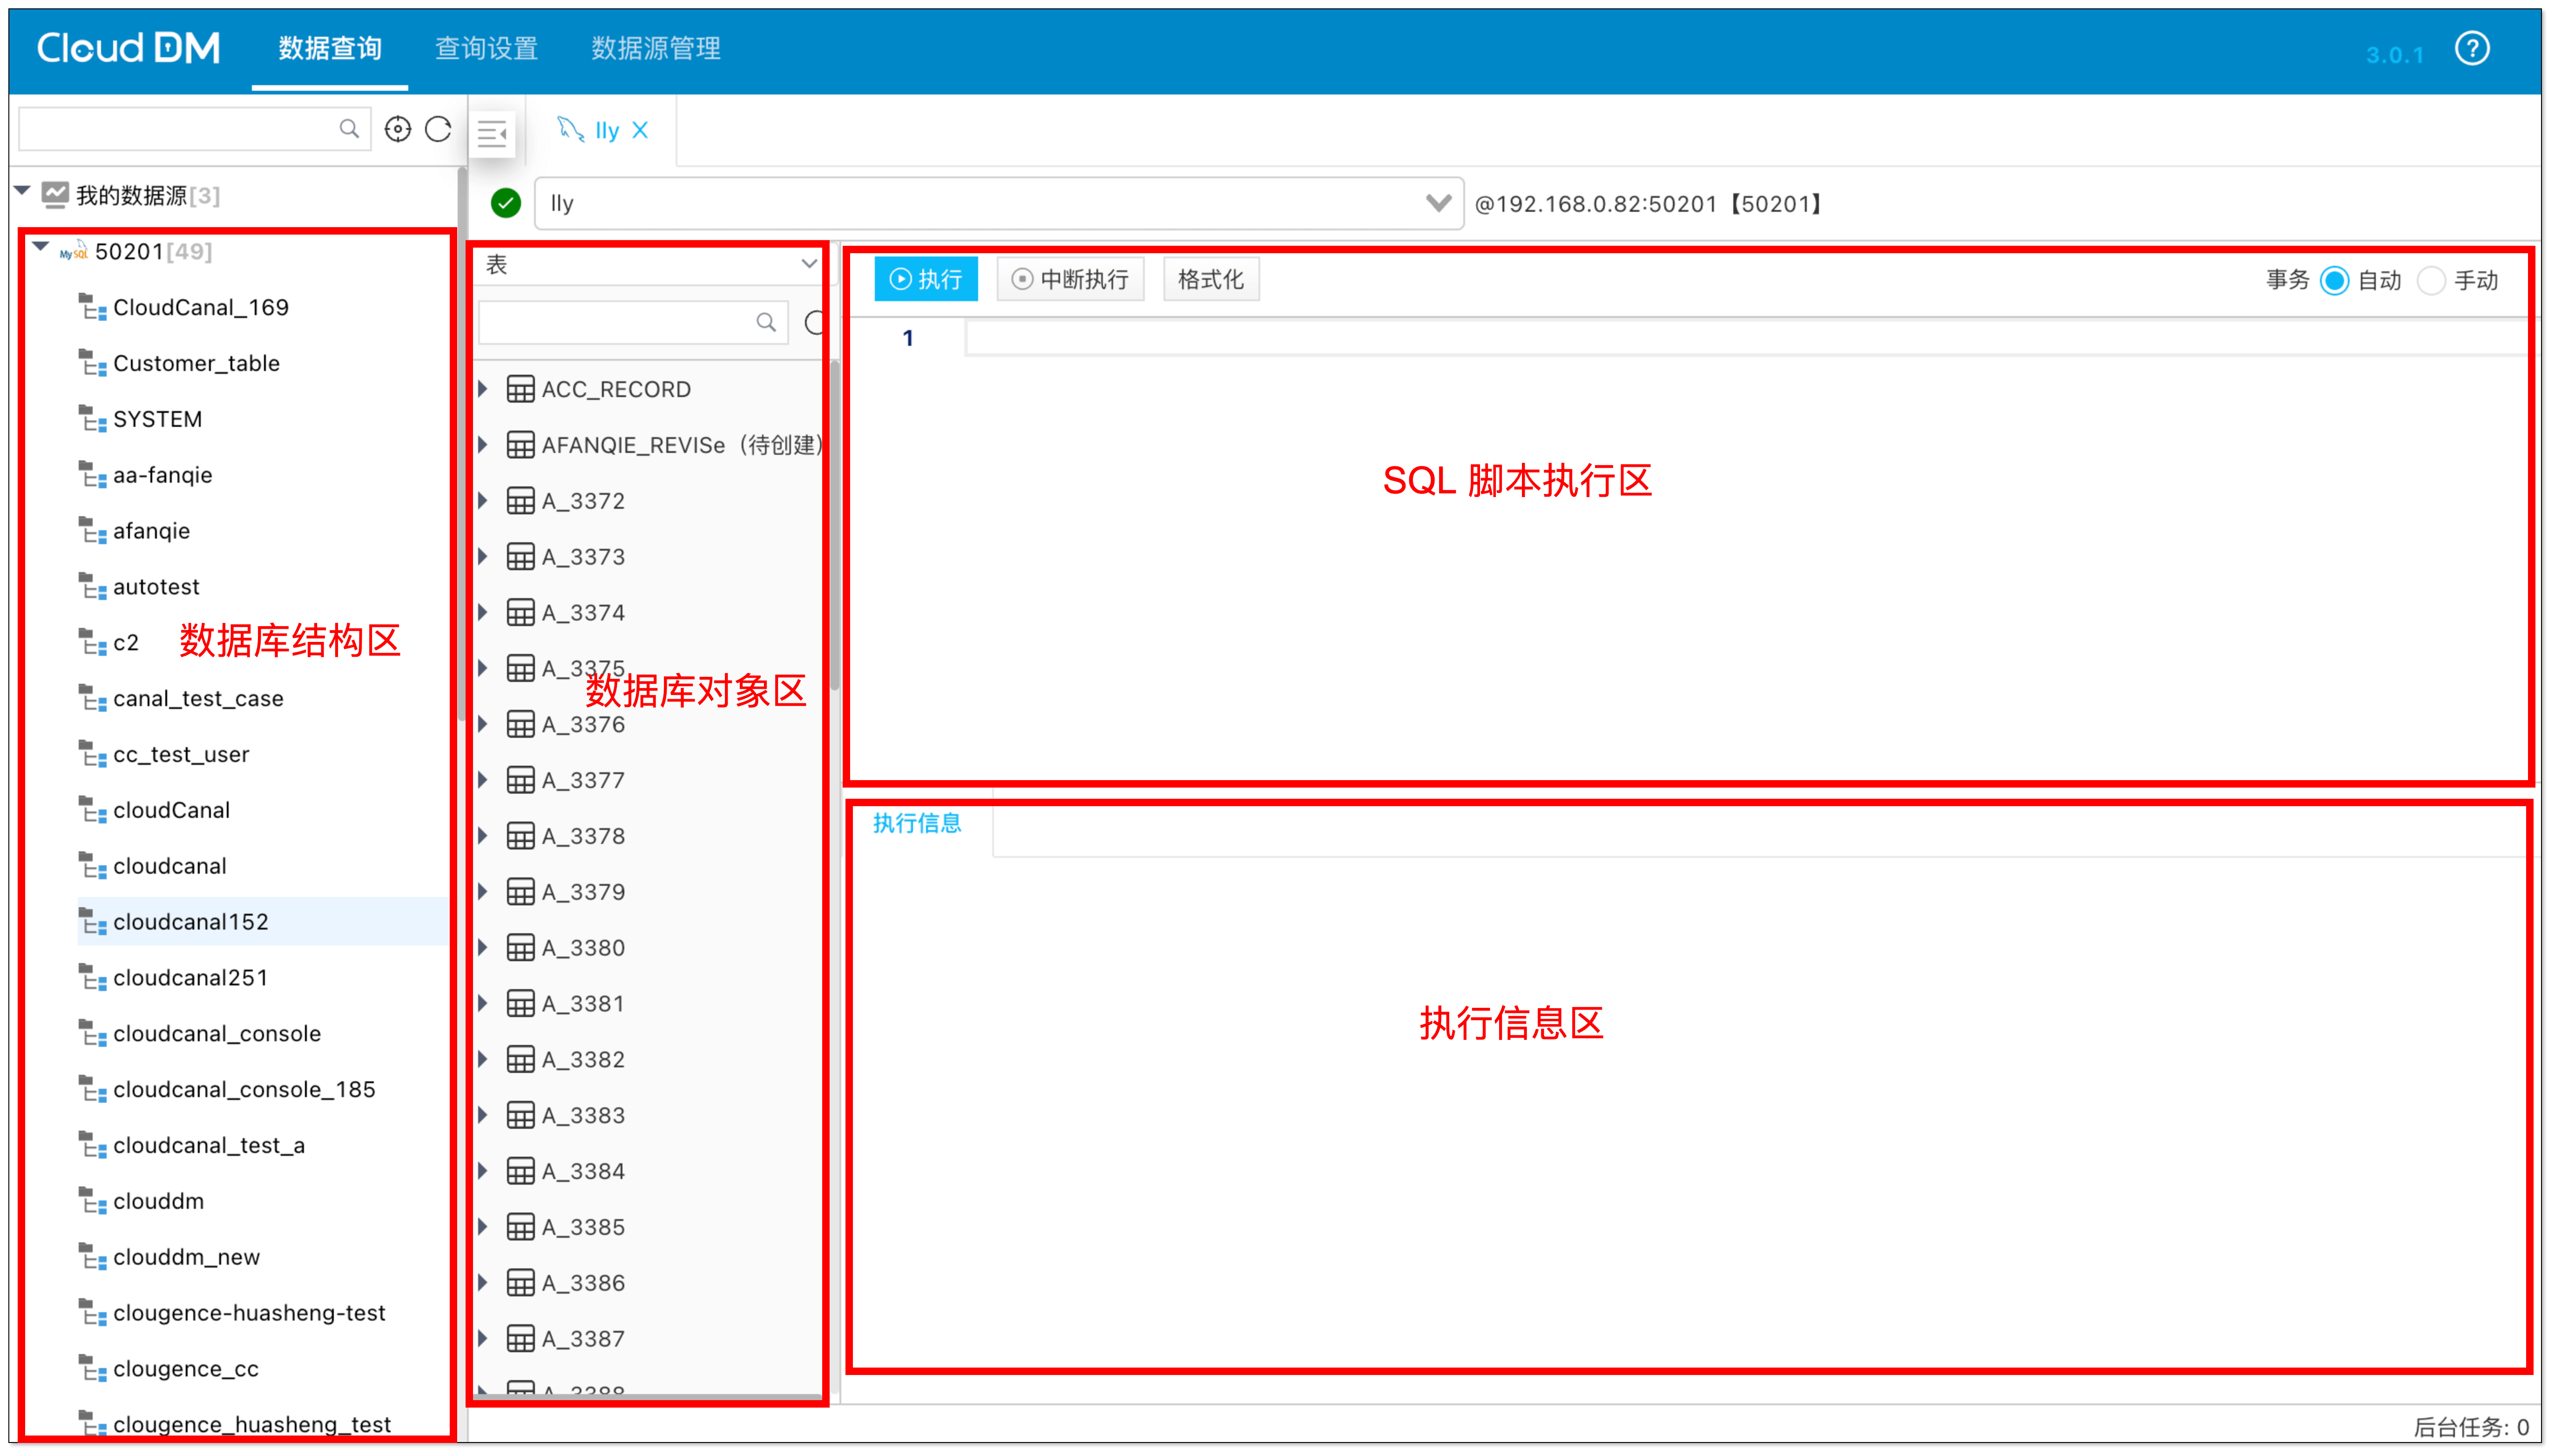Click the refresh icon next to the table search
Image resolution: width=2555 pixels, height=1456 pixels.
coord(815,322)
